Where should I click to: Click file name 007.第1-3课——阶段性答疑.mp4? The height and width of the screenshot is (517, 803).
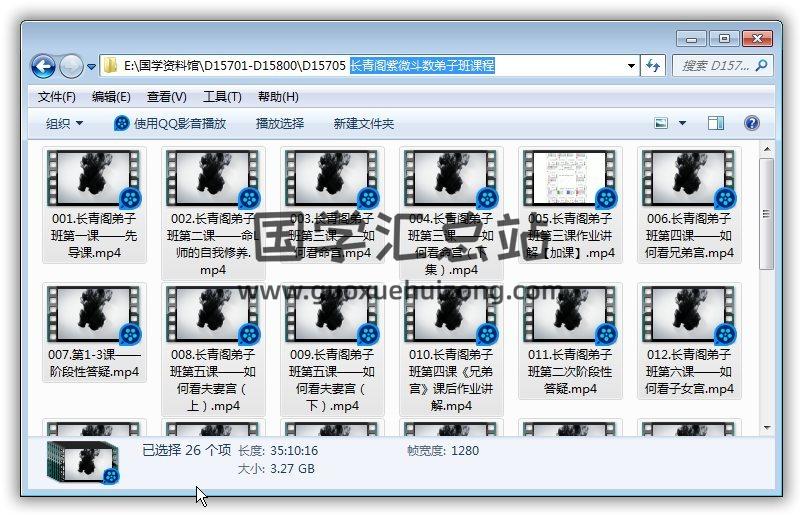(x=94, y=363)
